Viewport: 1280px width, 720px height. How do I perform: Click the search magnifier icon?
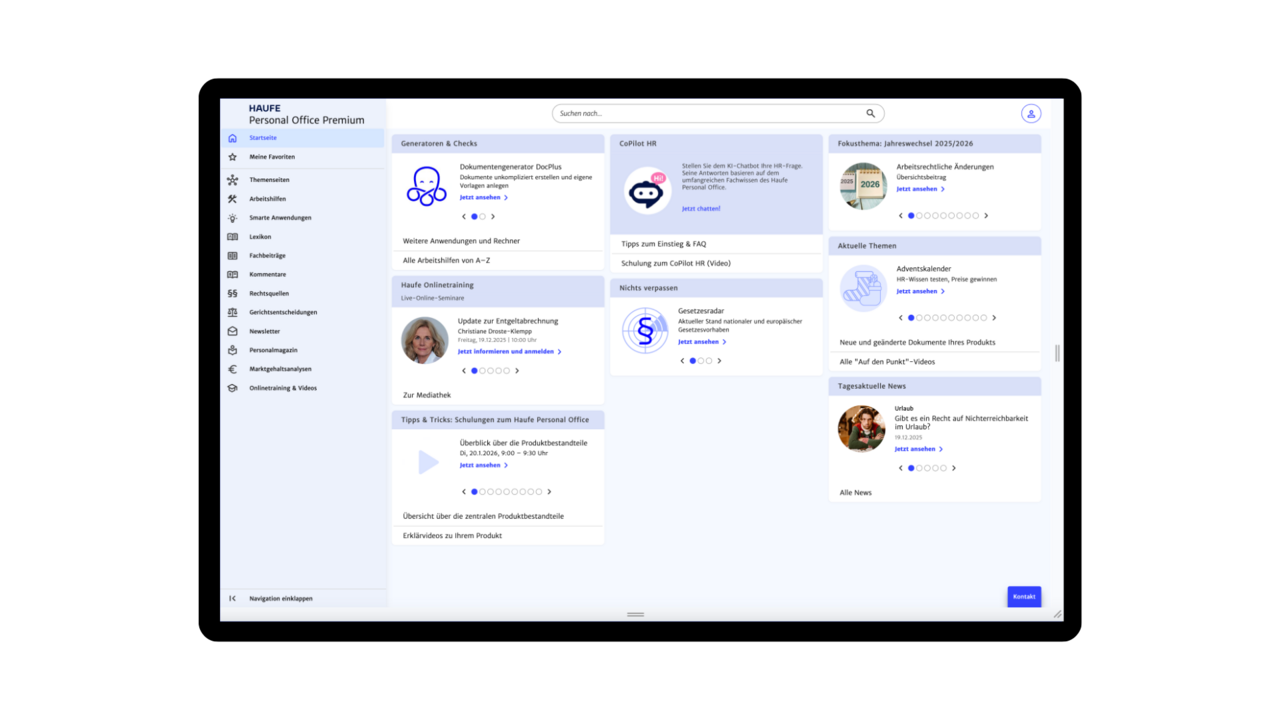[871, 114]
